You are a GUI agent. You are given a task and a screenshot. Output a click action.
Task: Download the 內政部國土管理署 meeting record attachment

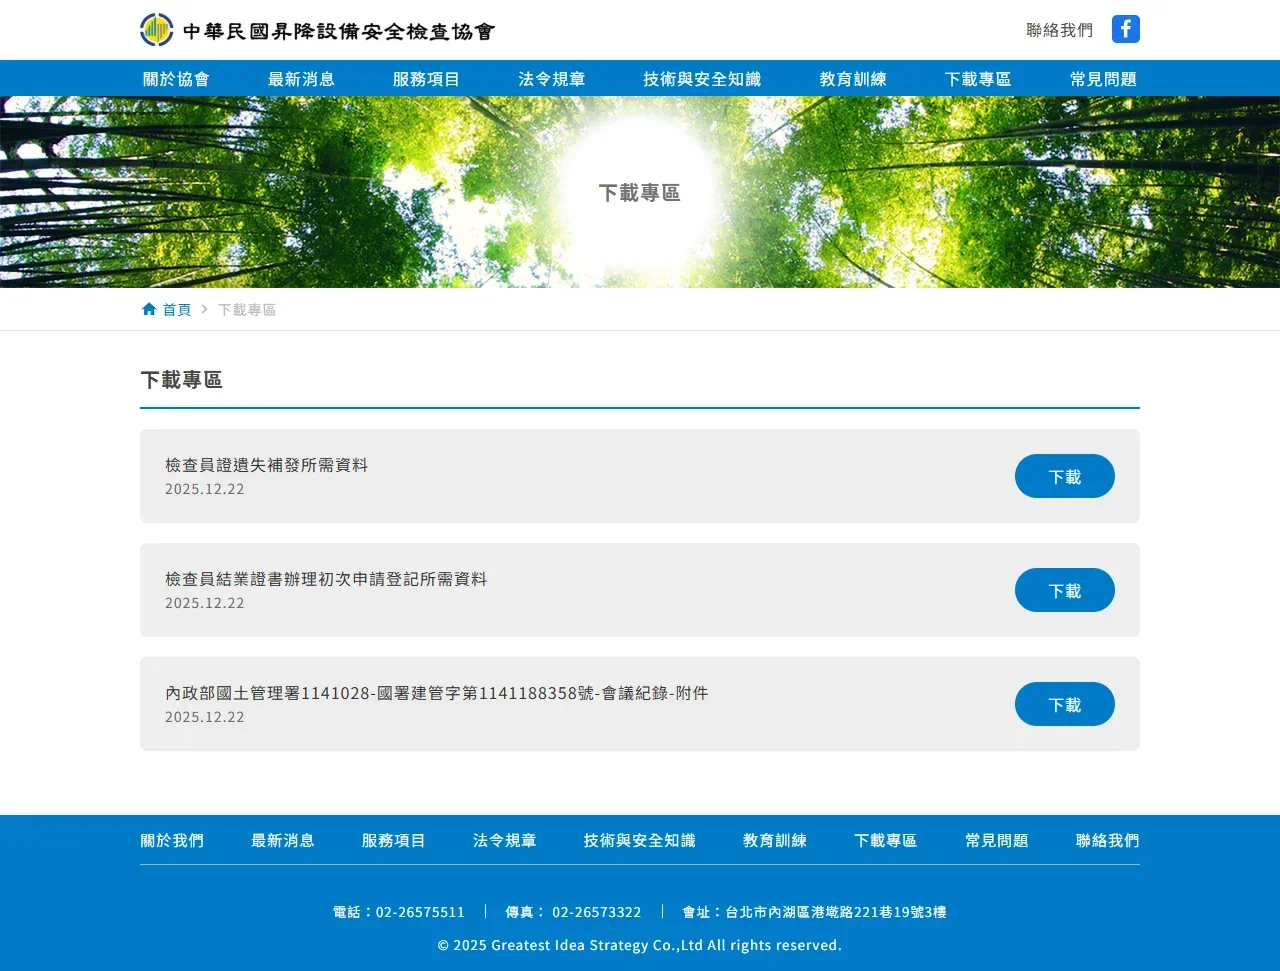pyautogui.click(x=1064, y=704)
